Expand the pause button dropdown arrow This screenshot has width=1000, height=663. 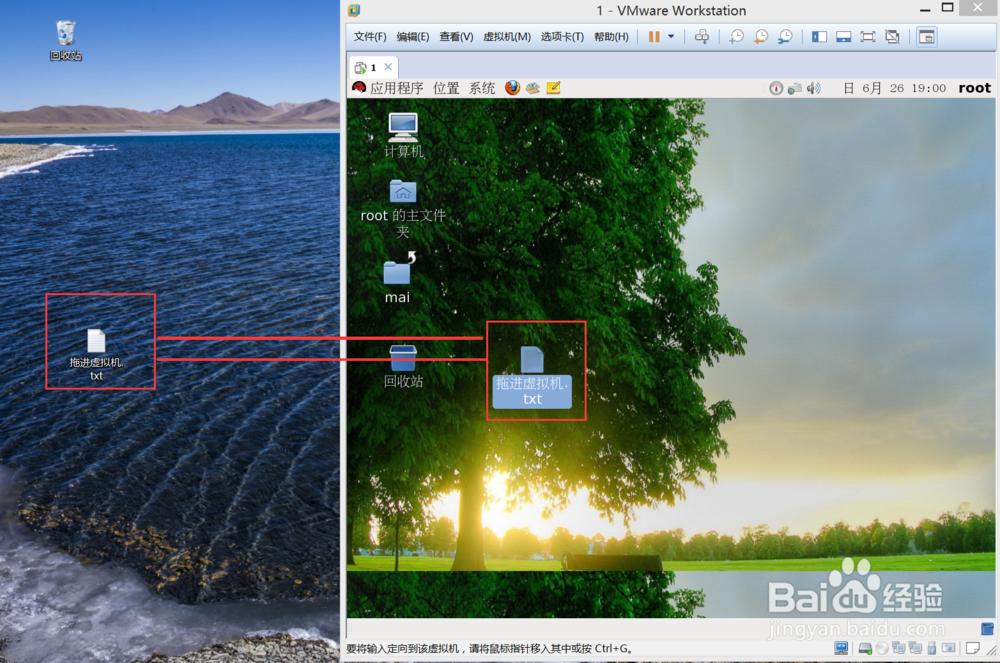pos(671,36)
